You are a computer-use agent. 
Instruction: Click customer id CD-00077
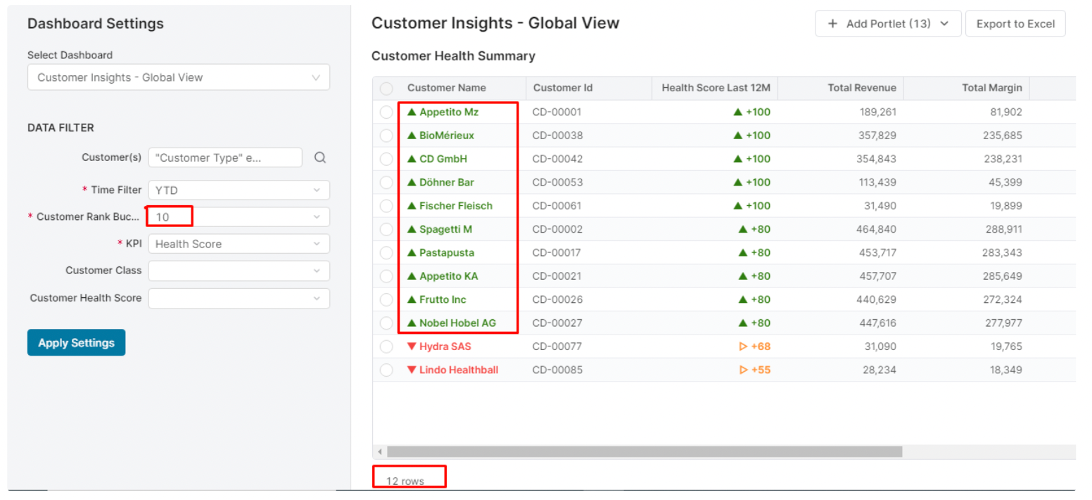557,347
